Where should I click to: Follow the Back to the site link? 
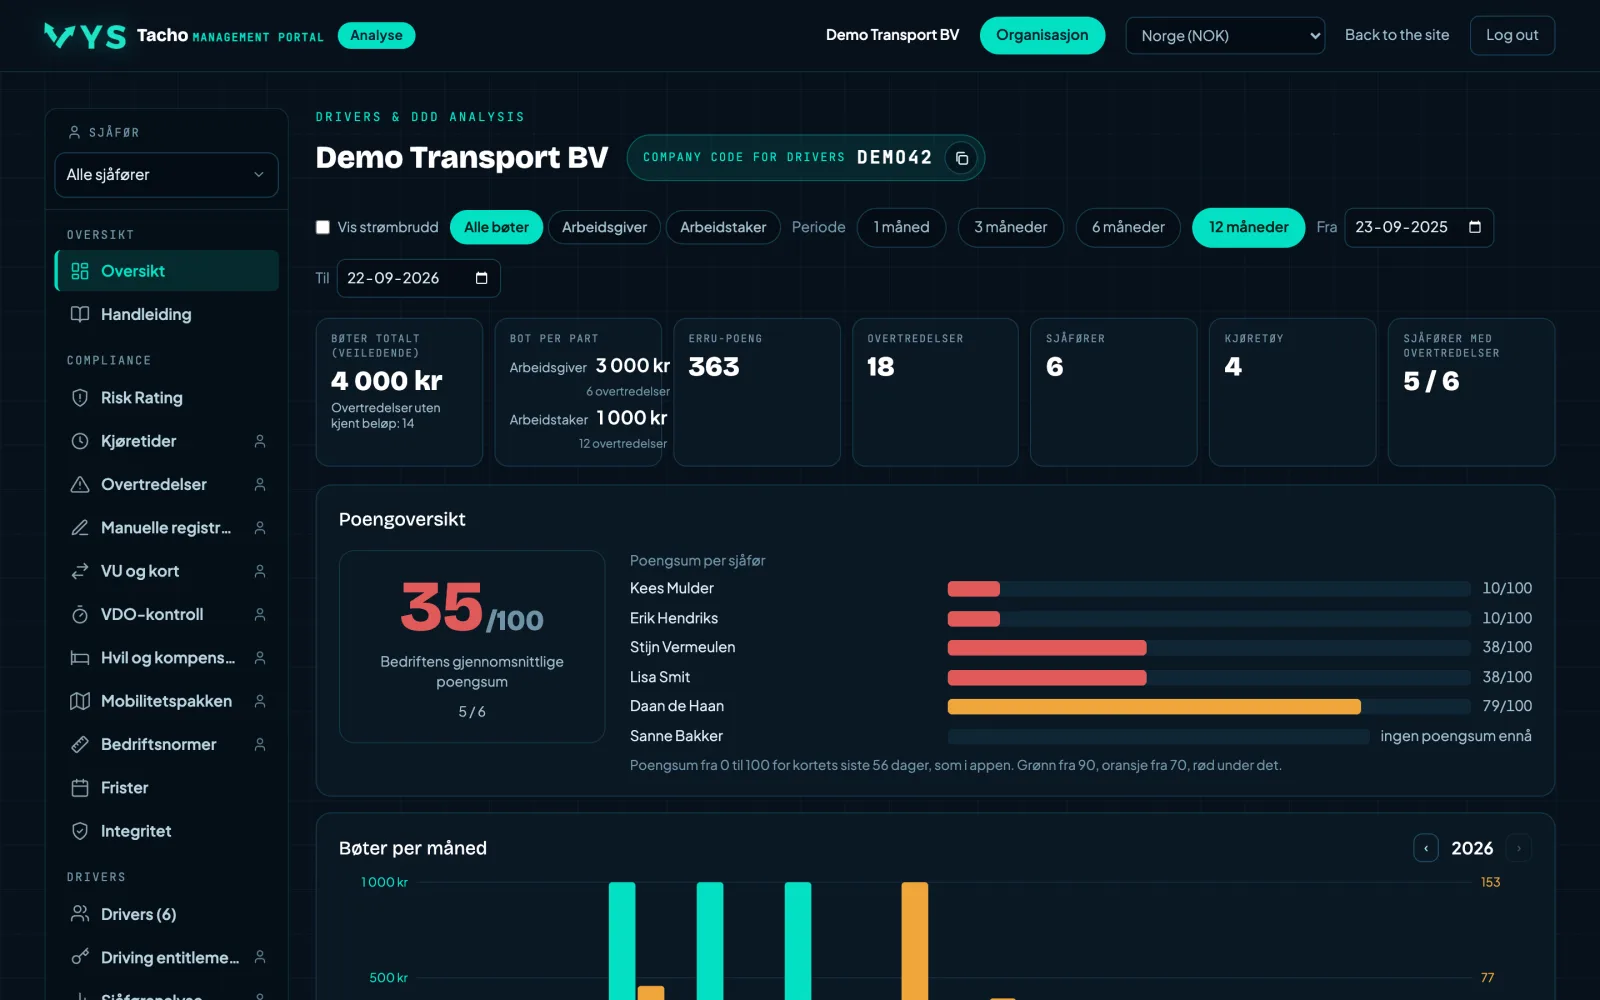coord(1397,35)
